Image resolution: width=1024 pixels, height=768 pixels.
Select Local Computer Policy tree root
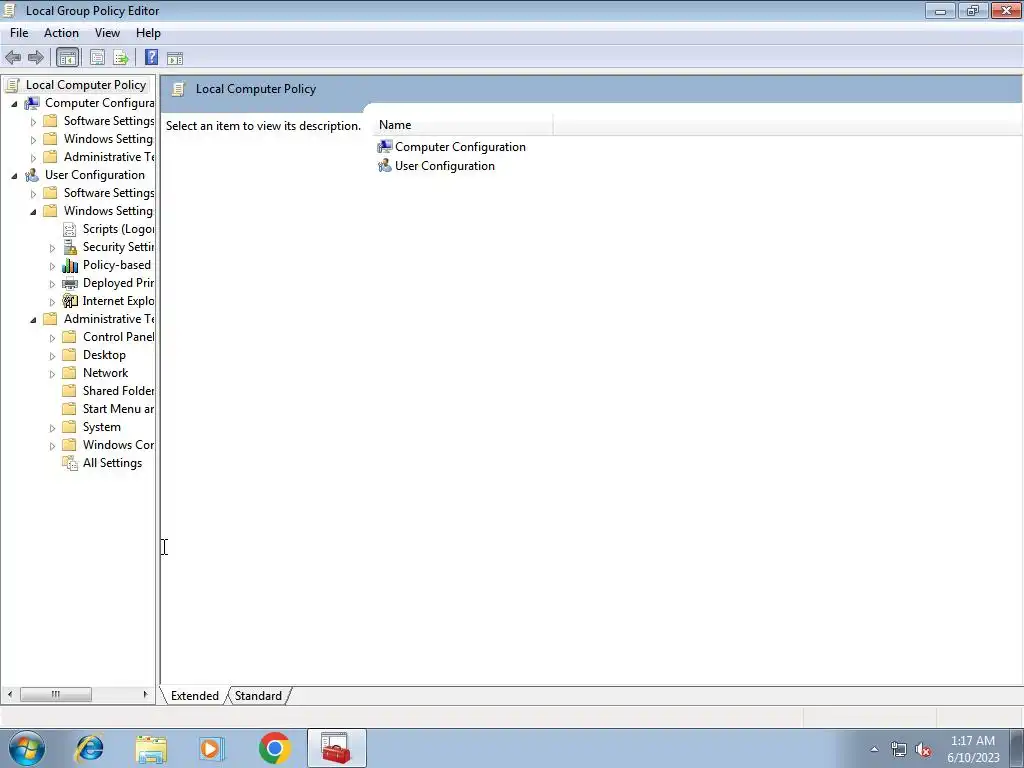[86, 85]
